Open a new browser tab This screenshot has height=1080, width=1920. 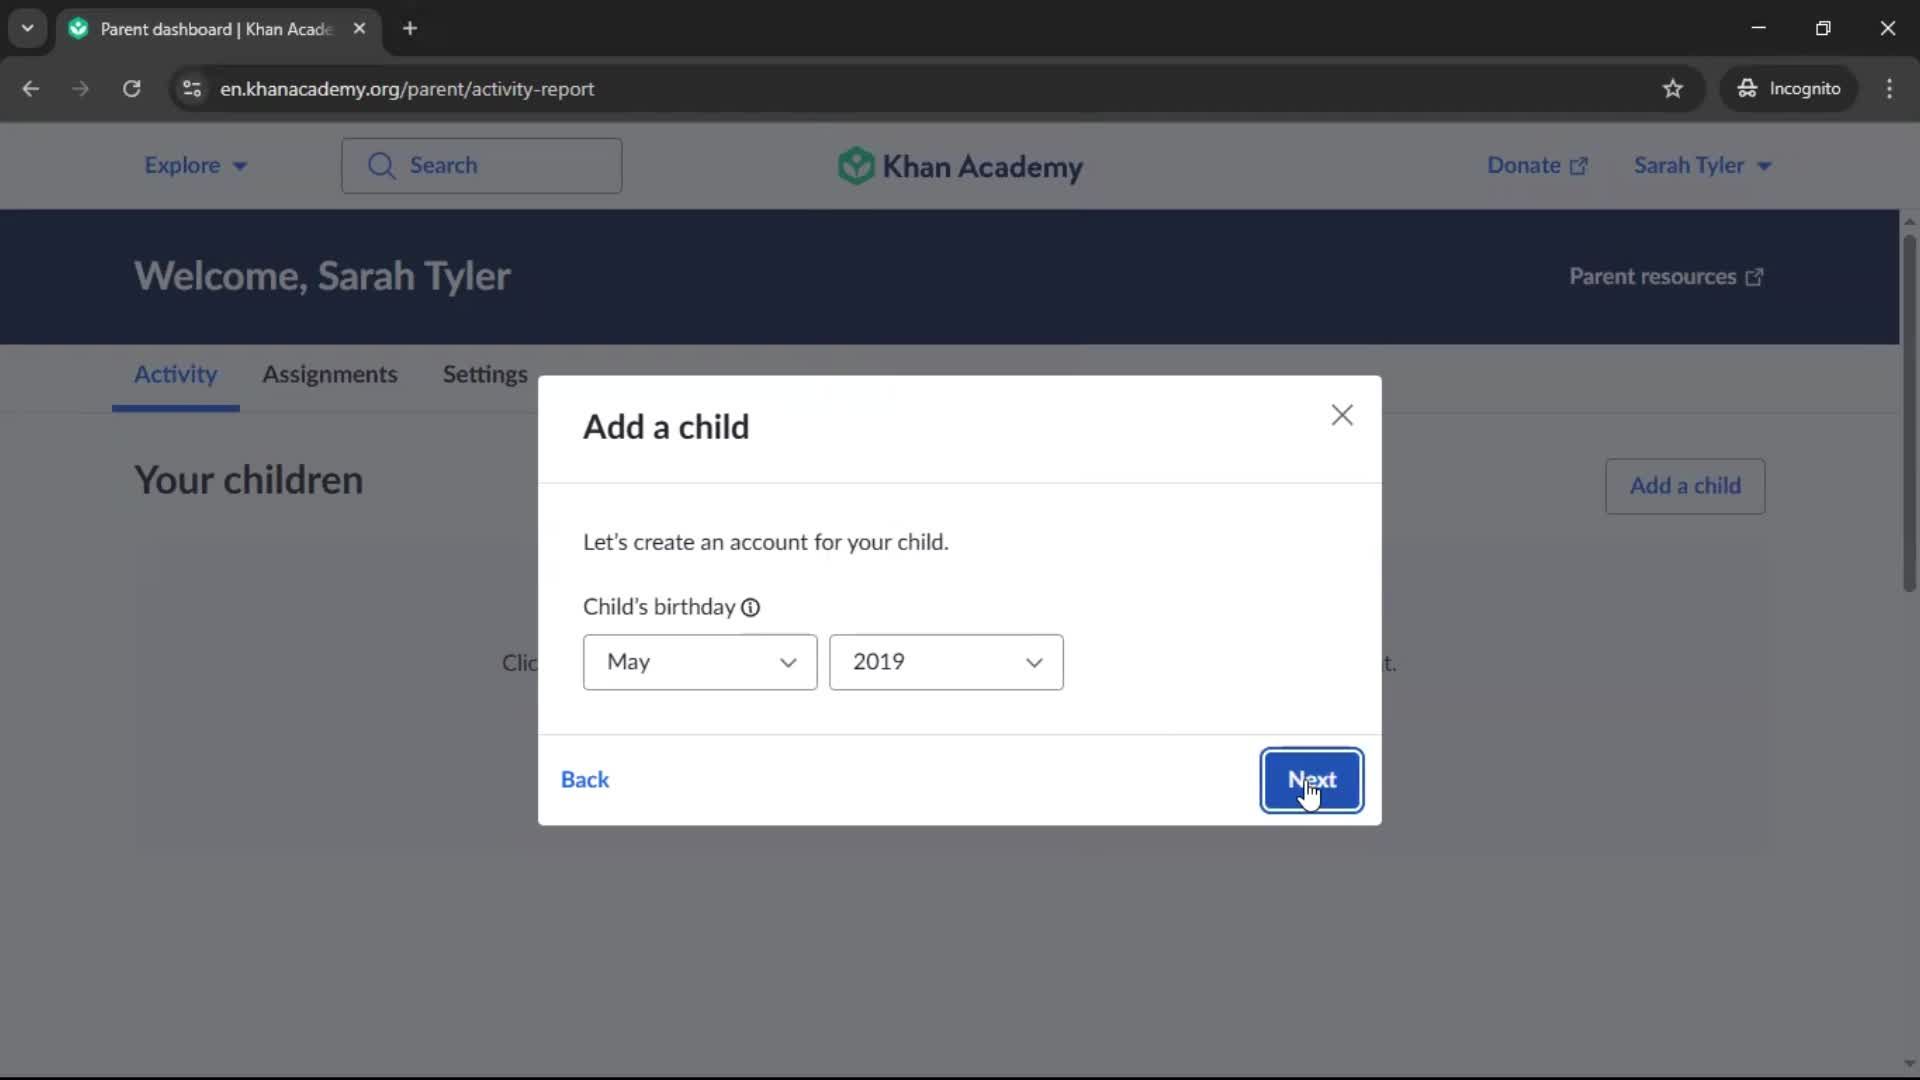point(410,29)
